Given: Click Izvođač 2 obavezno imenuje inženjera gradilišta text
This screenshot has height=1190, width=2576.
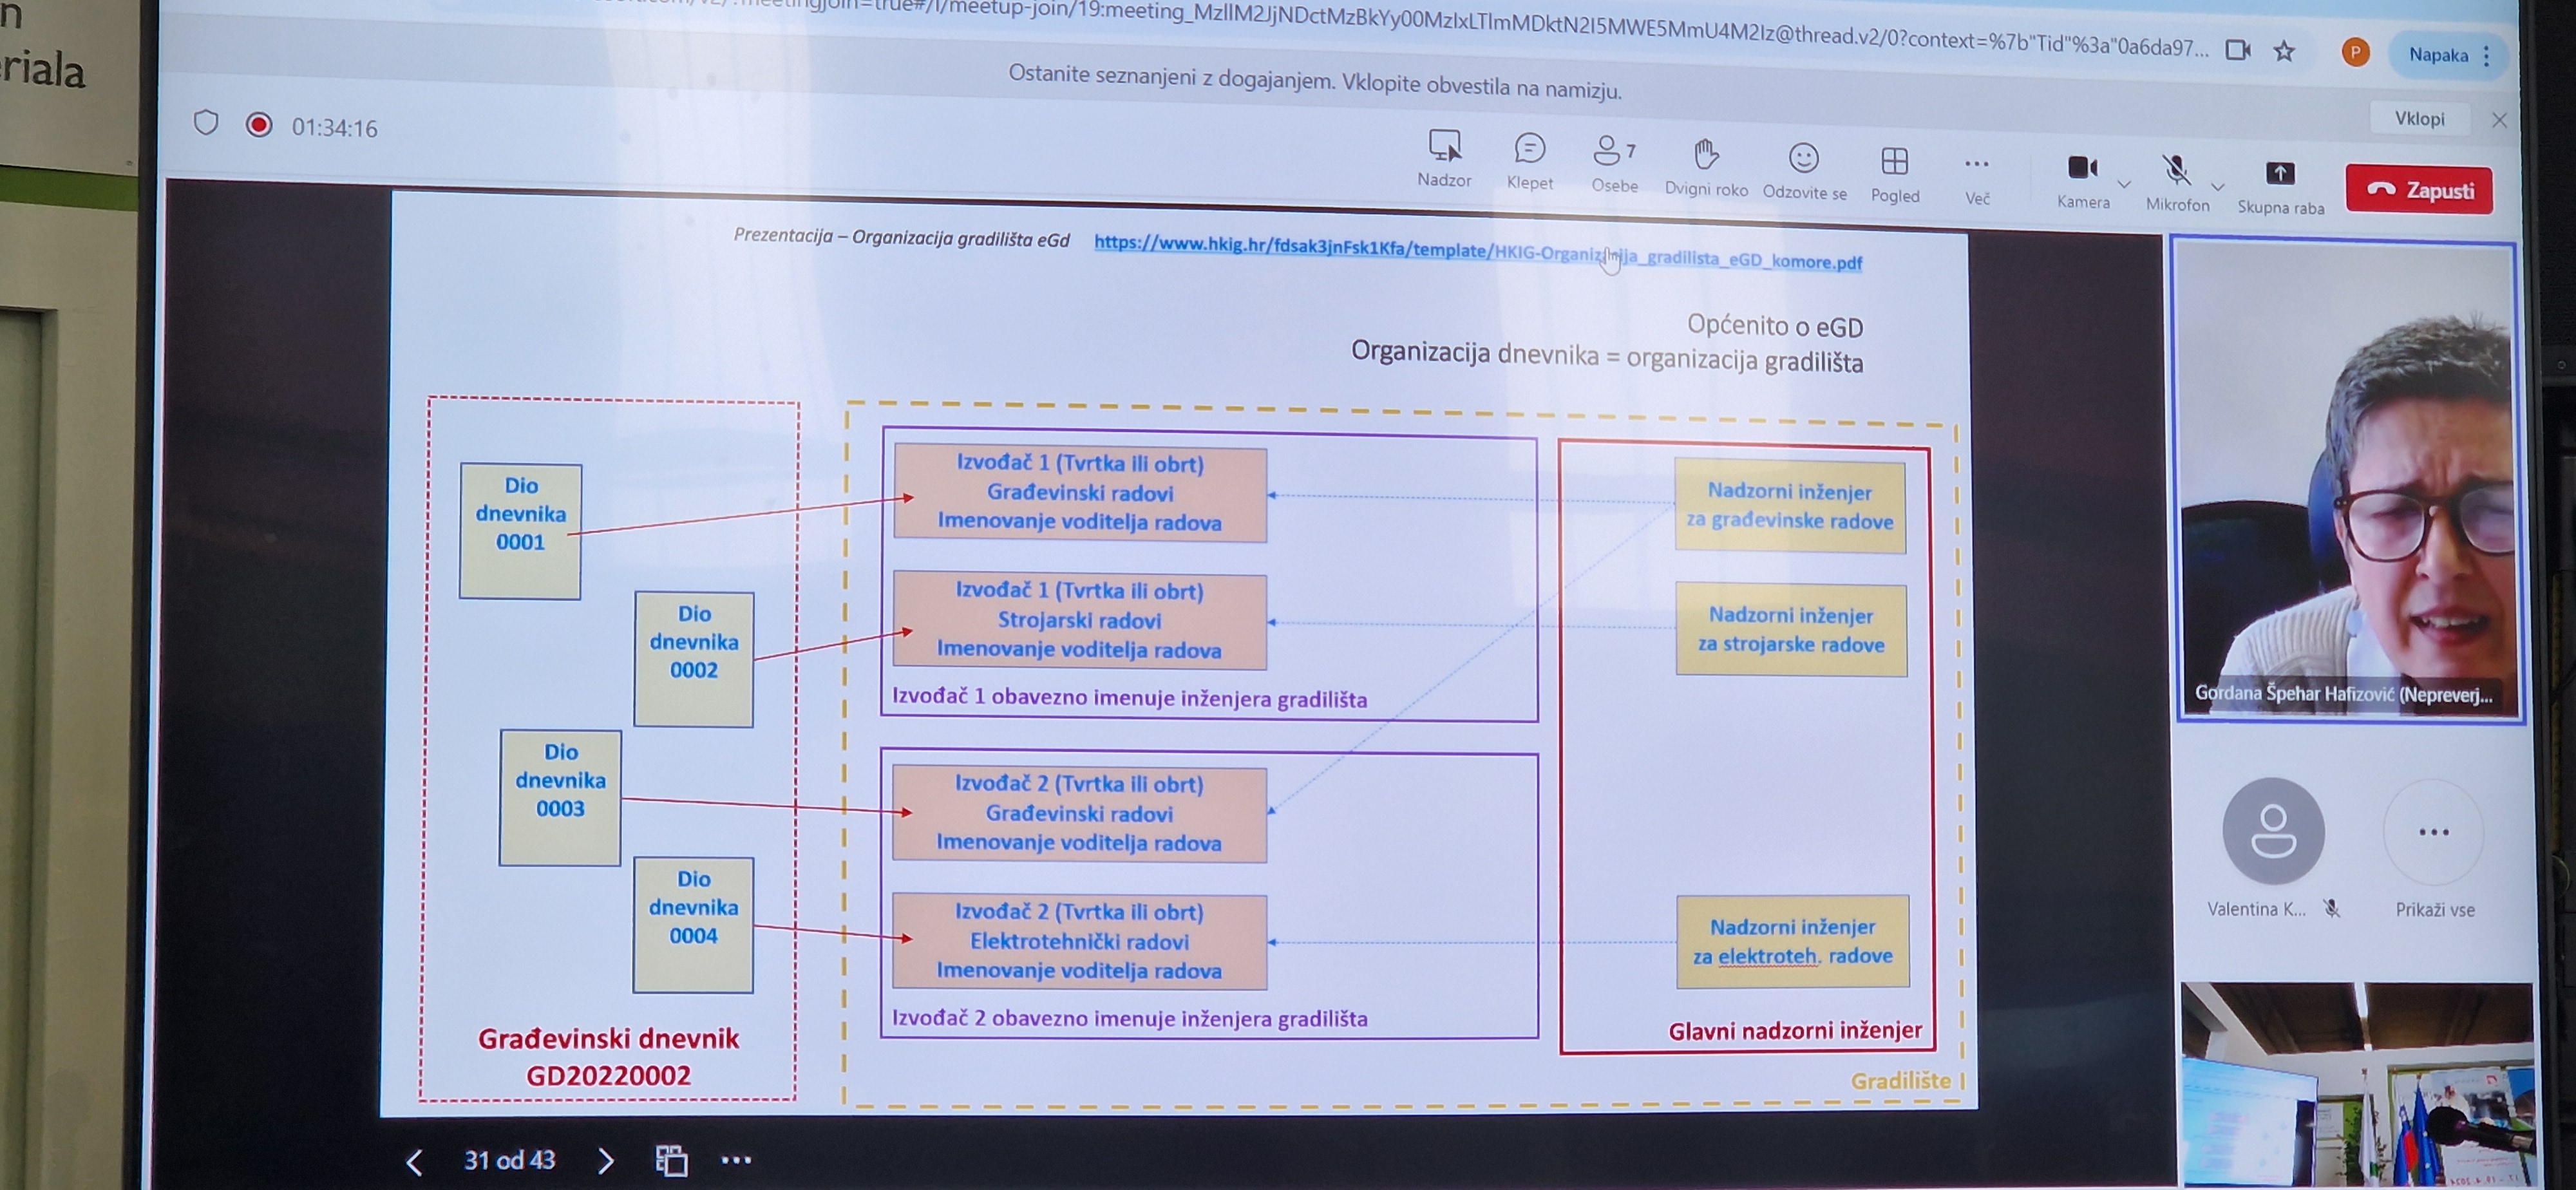Looking at the screenshot, I should click(x=1129, y=1018).
